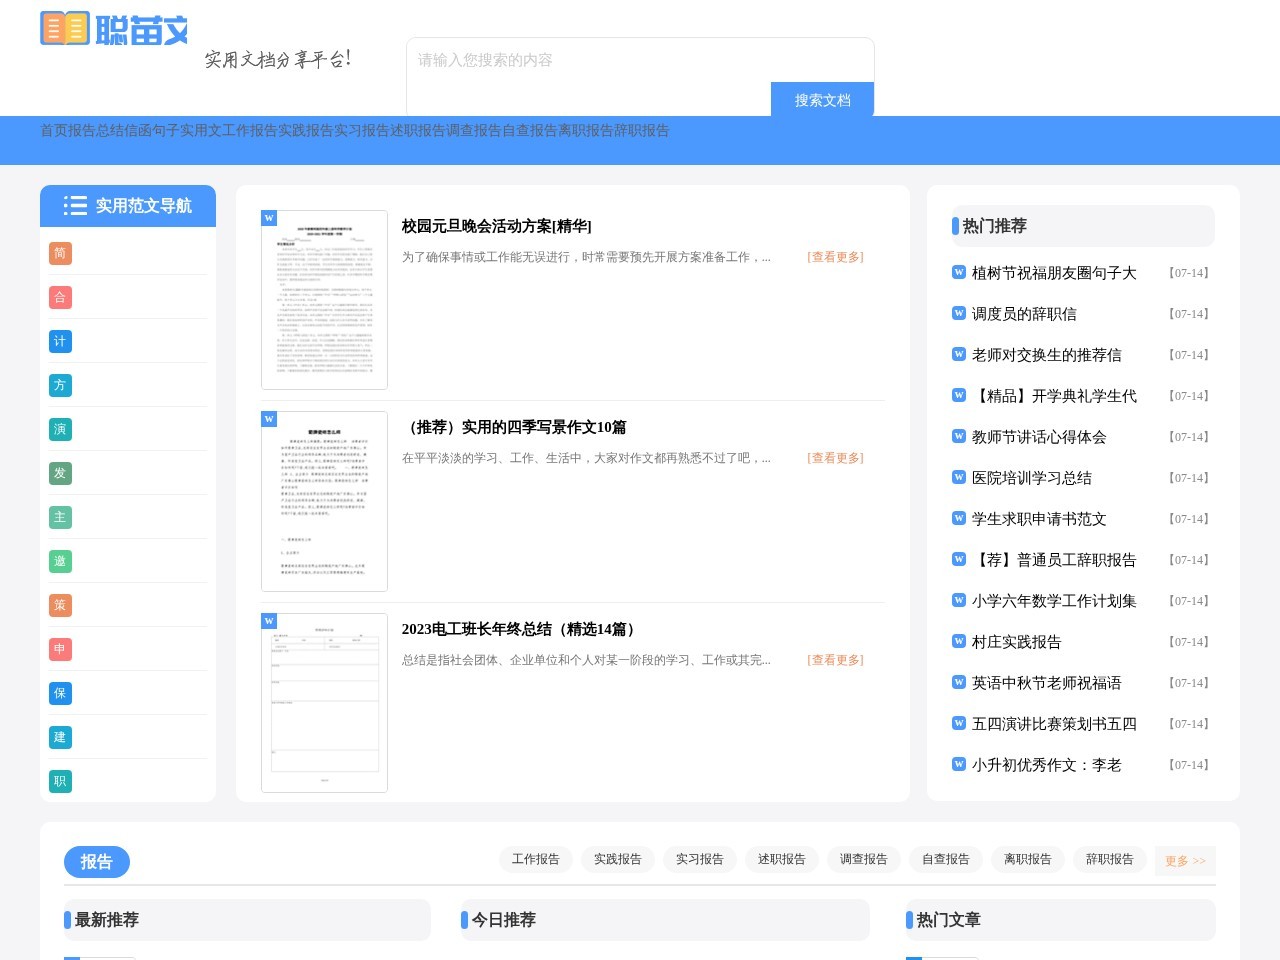Select the 离职报告 tag pill in 报告 section
Image resolution: width=1280 pixels, height=960 pixels.
coord(1028,859)
